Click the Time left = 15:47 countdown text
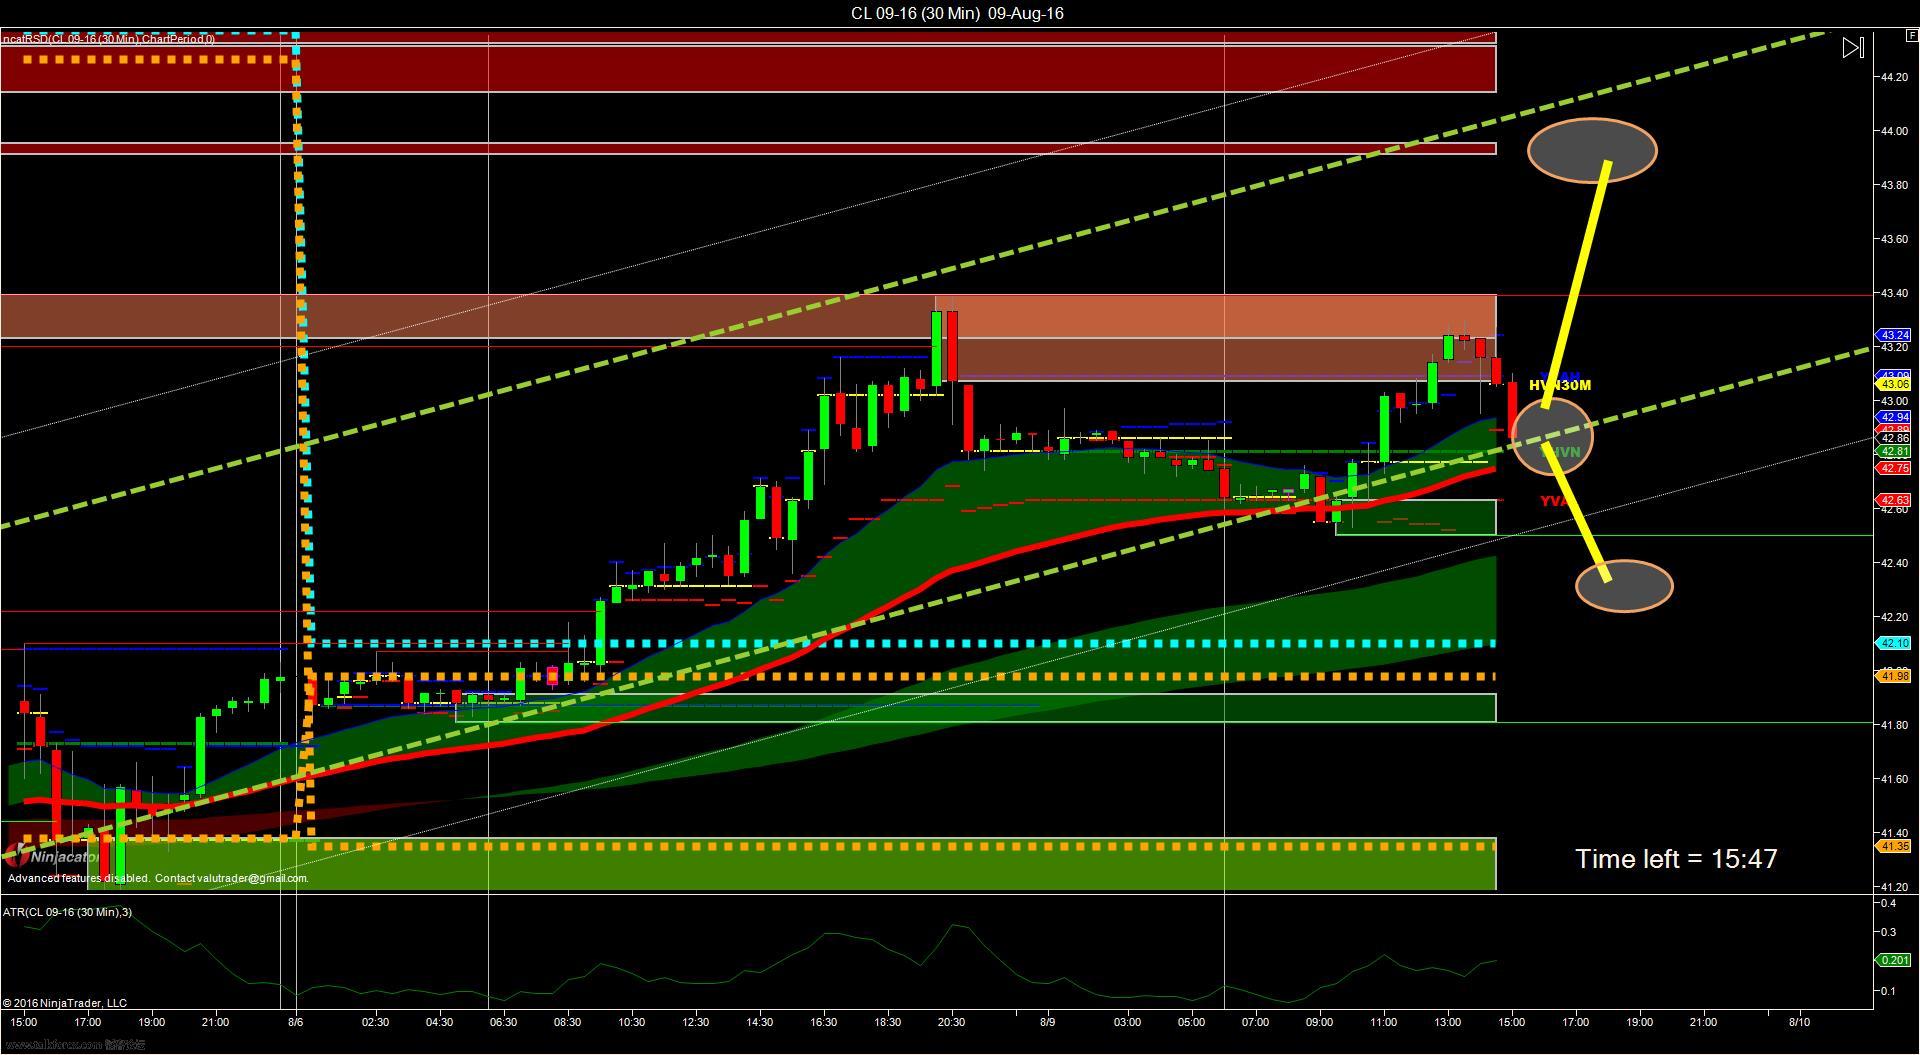1920x1055 pixels. click(x=1676, y=859)
